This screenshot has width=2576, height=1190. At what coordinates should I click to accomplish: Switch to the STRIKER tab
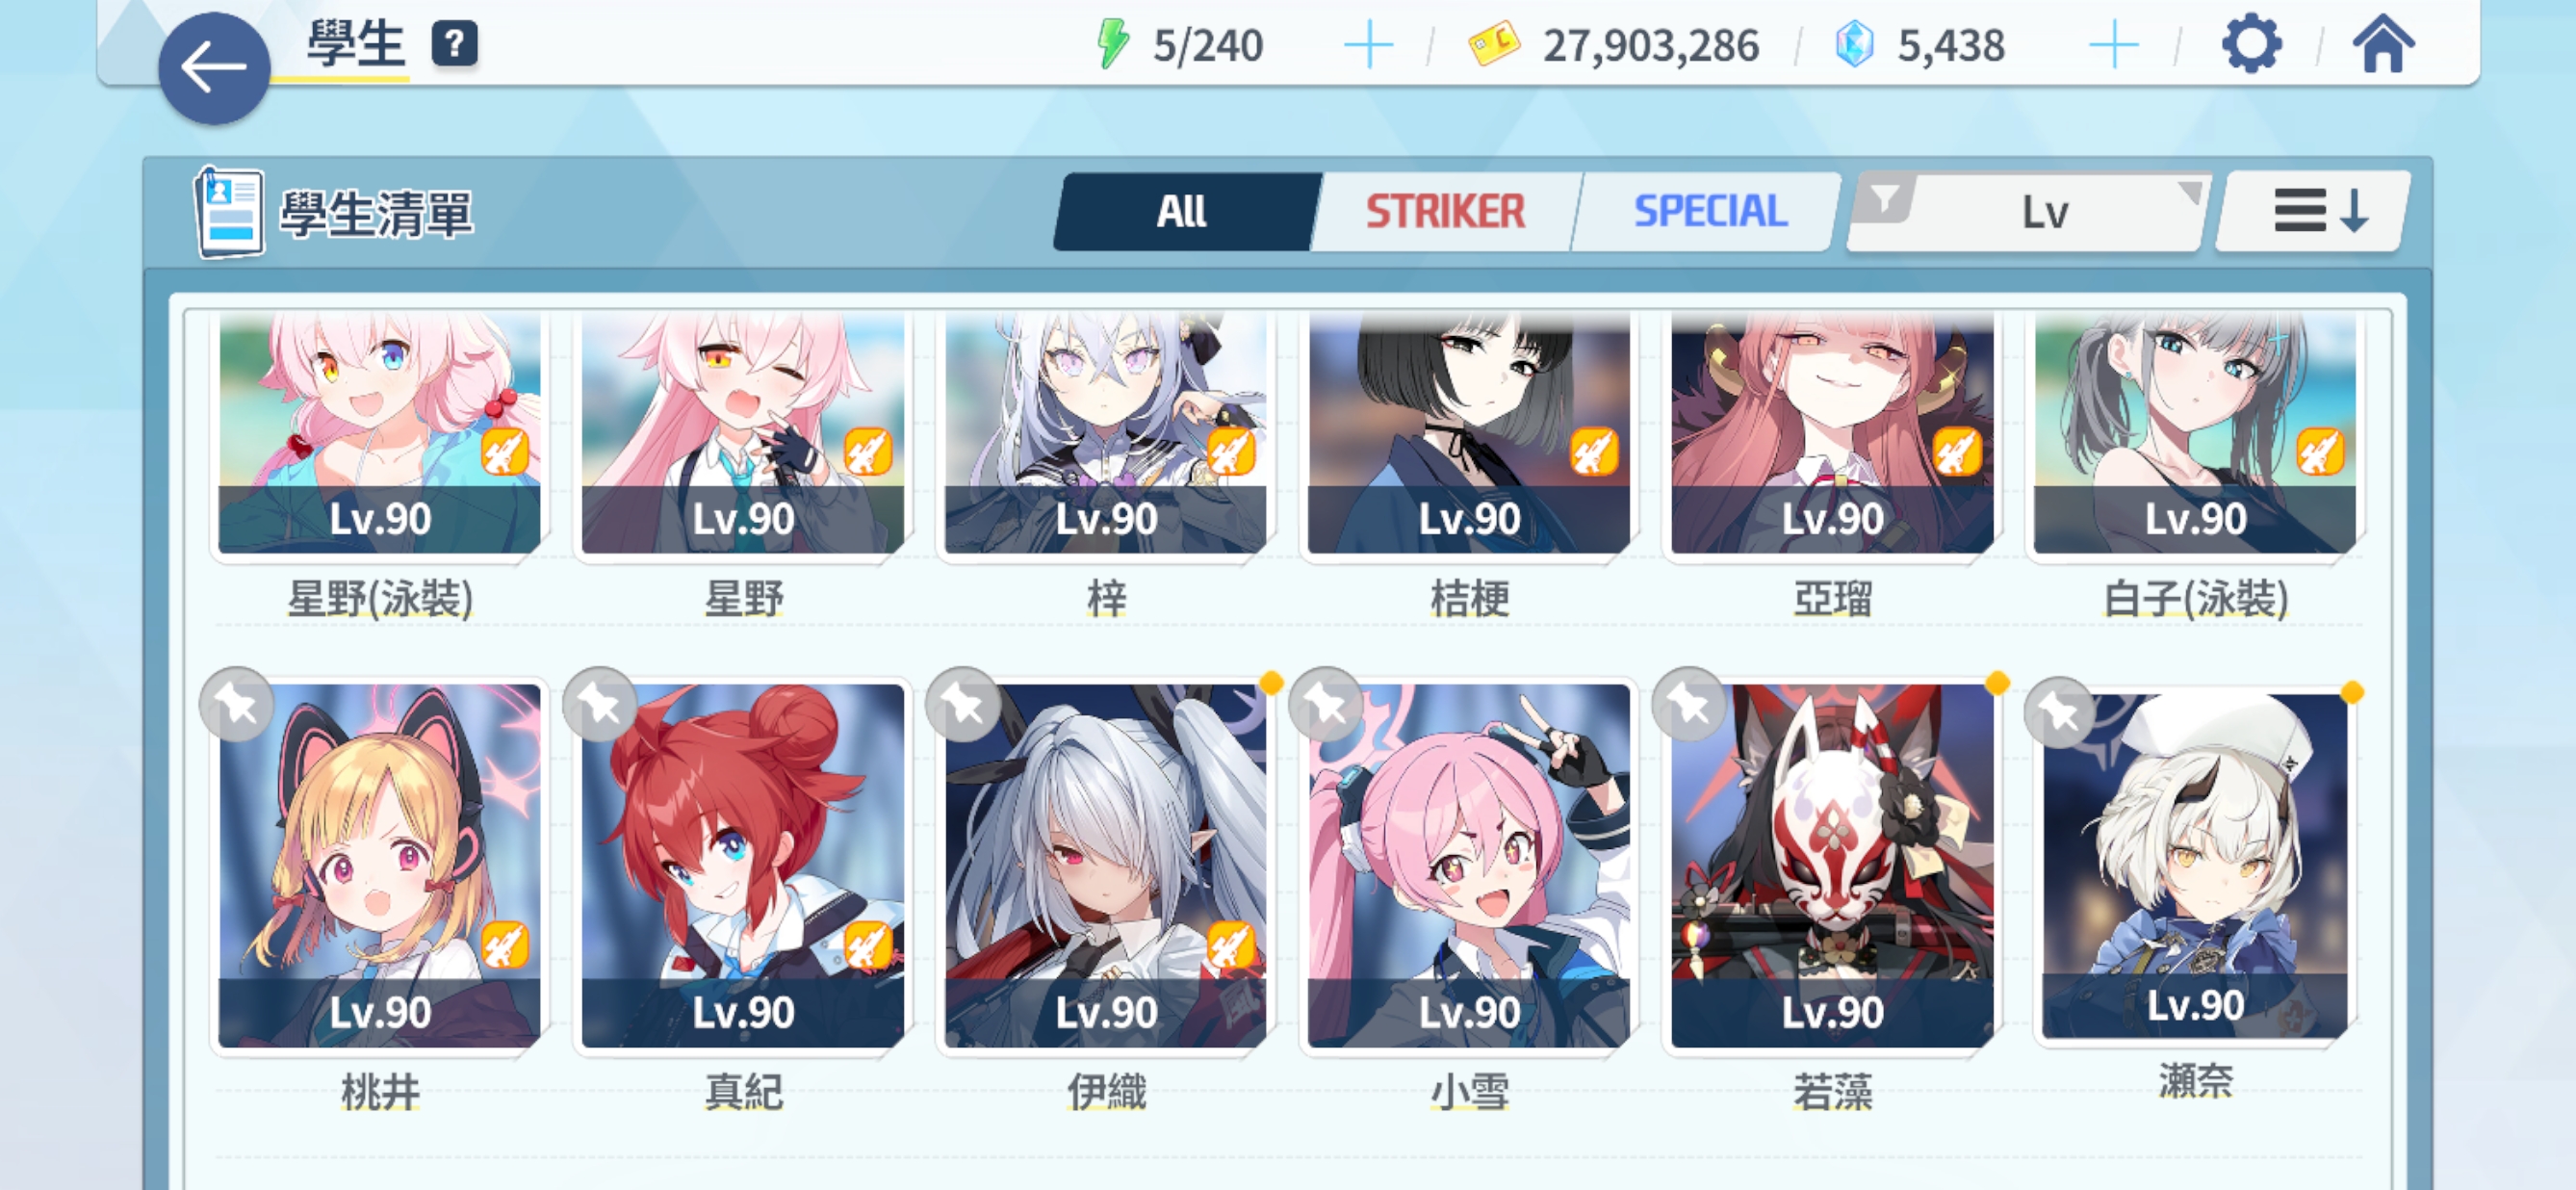click(1445, 211)
